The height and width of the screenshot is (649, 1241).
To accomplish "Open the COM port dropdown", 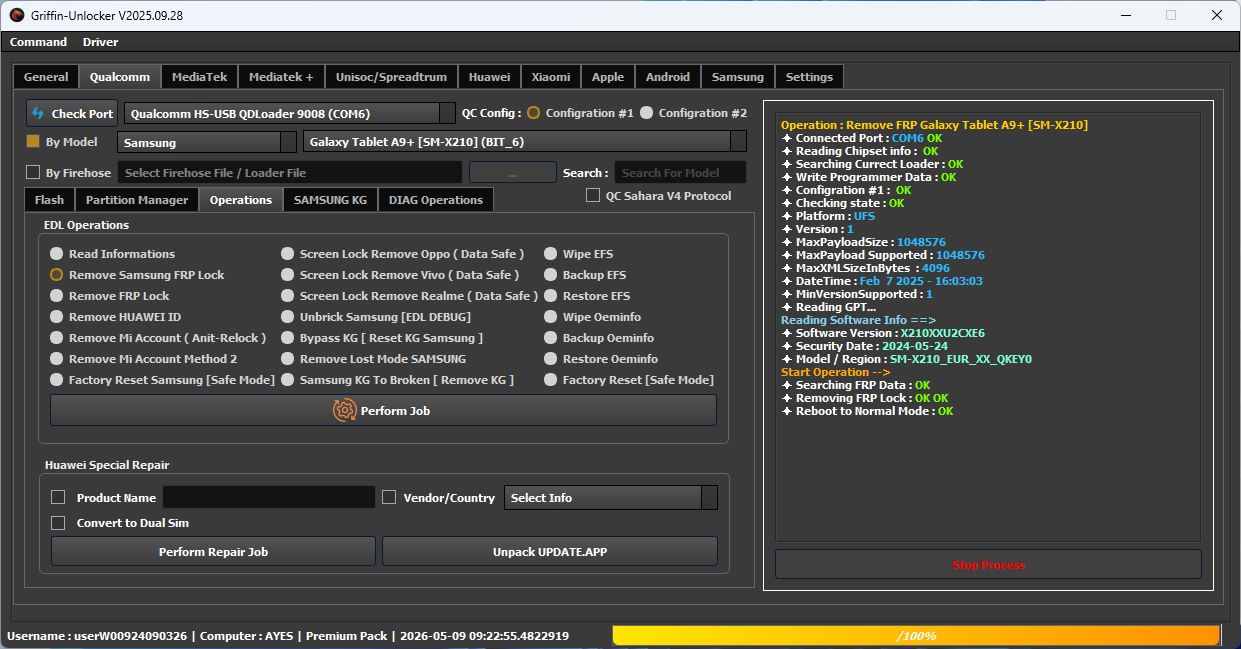I will 289,113.
